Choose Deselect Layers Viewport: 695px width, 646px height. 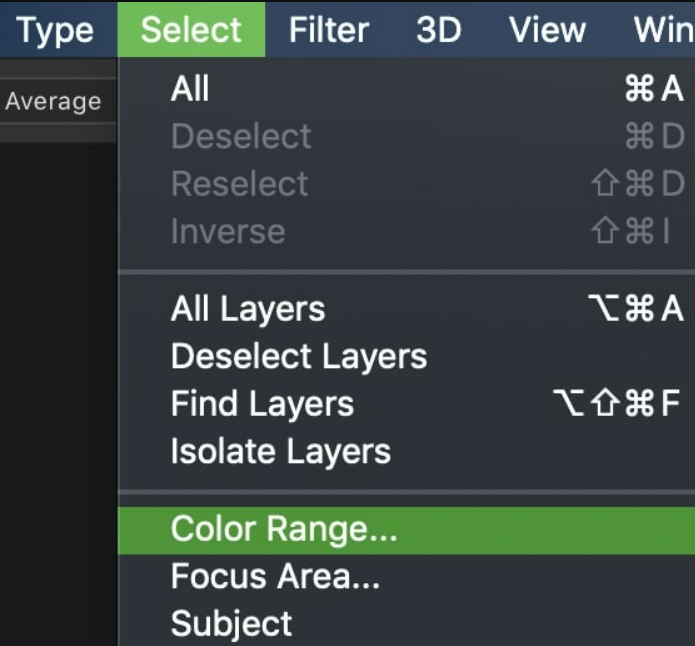pos(298,356)
